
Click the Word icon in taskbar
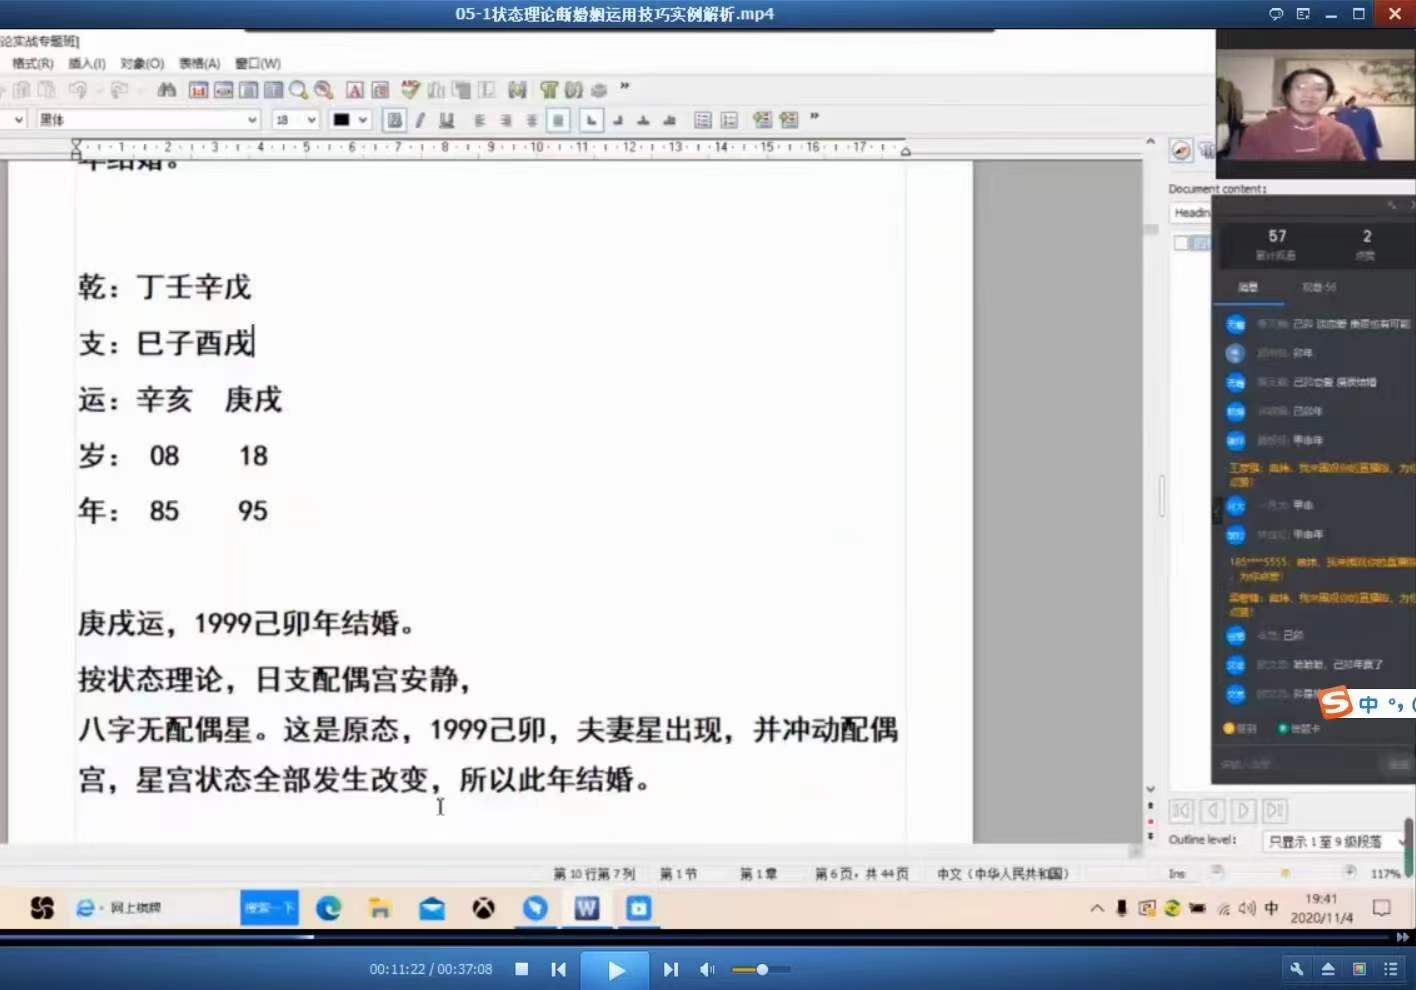pyautogui.click(x=586, y=908)
